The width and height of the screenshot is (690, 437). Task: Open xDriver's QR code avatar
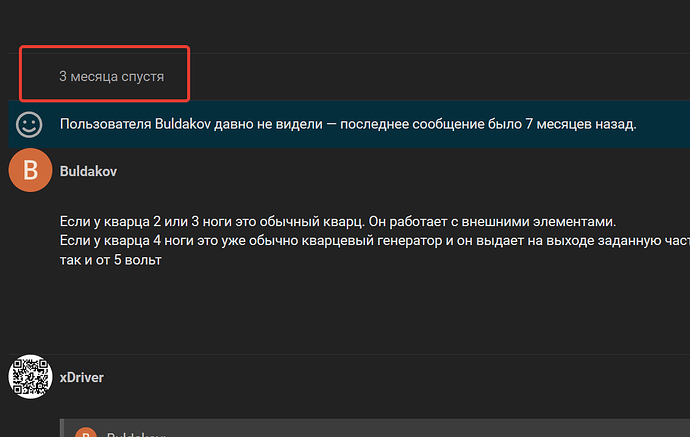[30, 377]
